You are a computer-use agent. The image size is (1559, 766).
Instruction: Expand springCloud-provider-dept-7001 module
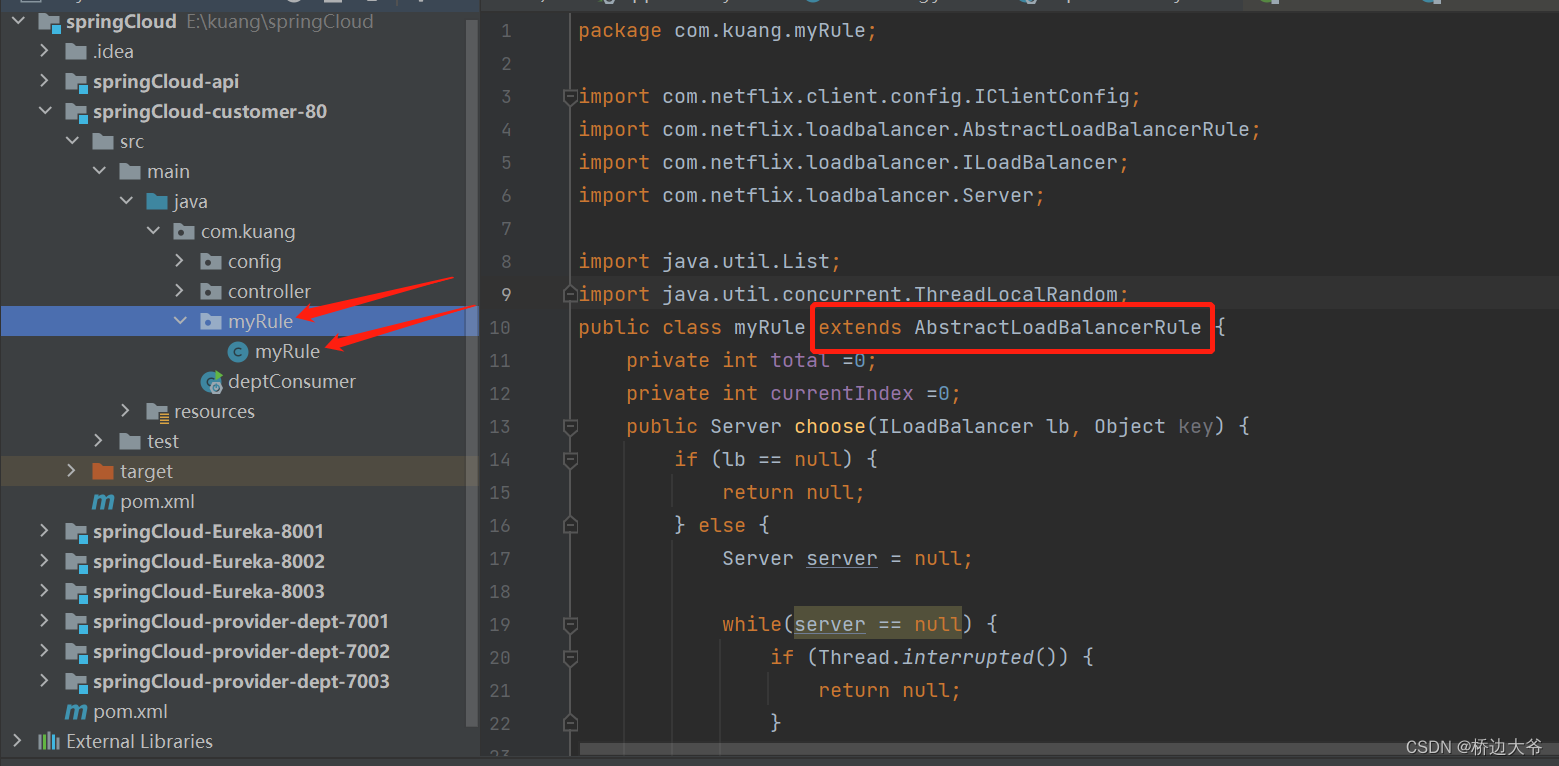(44, 621)
